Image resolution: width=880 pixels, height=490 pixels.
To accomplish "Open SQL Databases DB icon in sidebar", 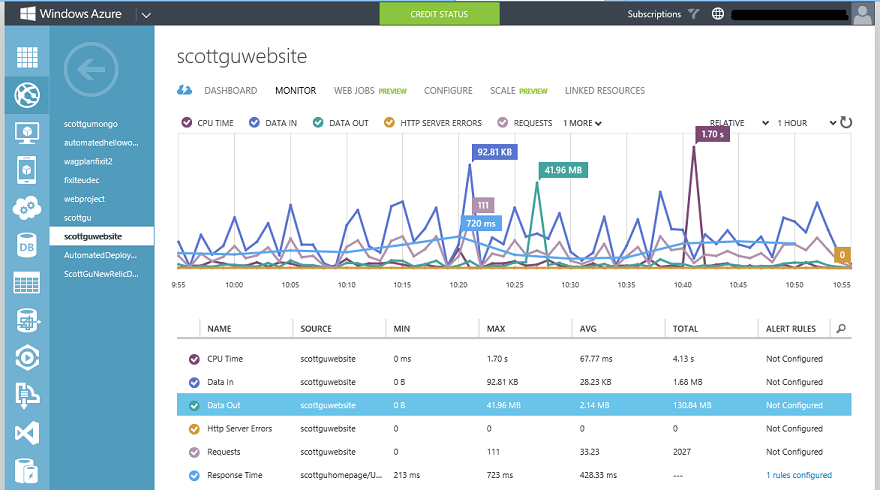I will click(x=27, y=245).
